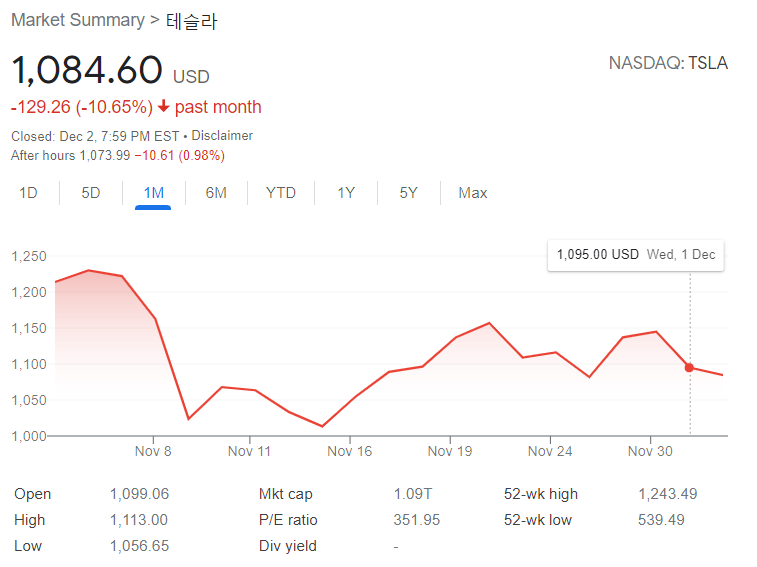Open the Disclaimer link
This screenshot has width=757, height=567.
(x=222, y=136)
